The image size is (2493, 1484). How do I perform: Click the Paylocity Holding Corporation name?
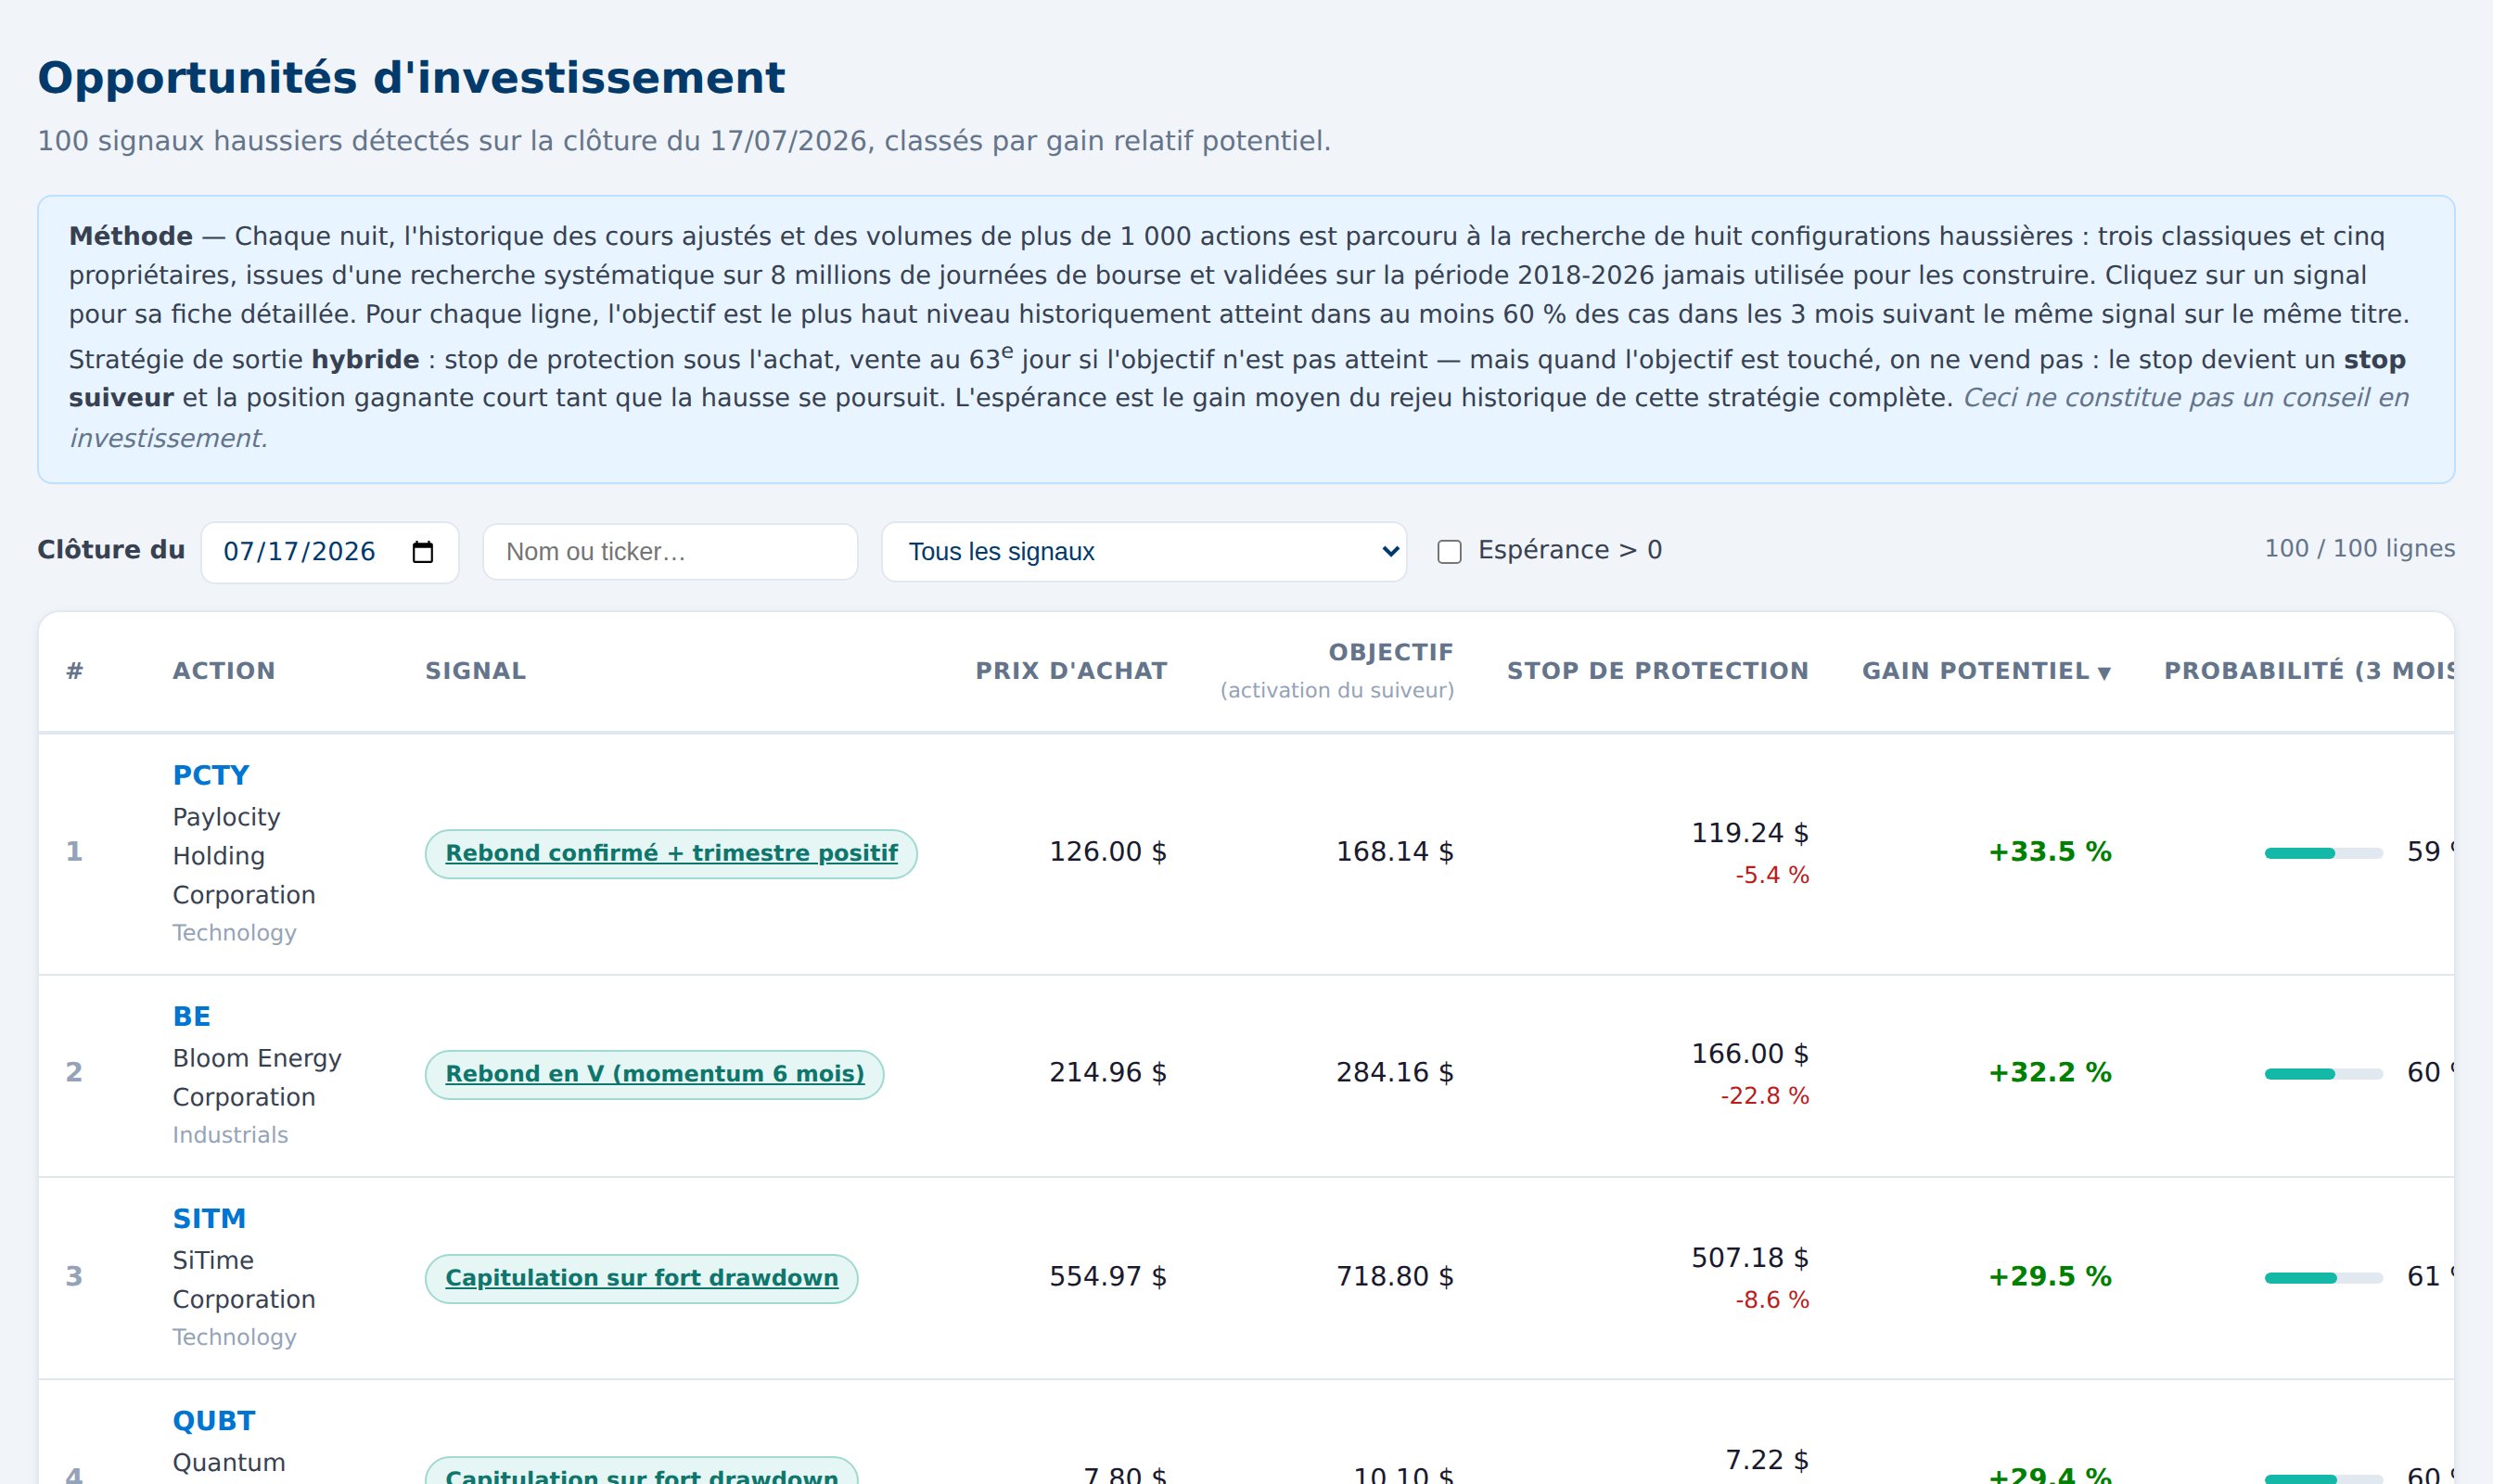244,856
